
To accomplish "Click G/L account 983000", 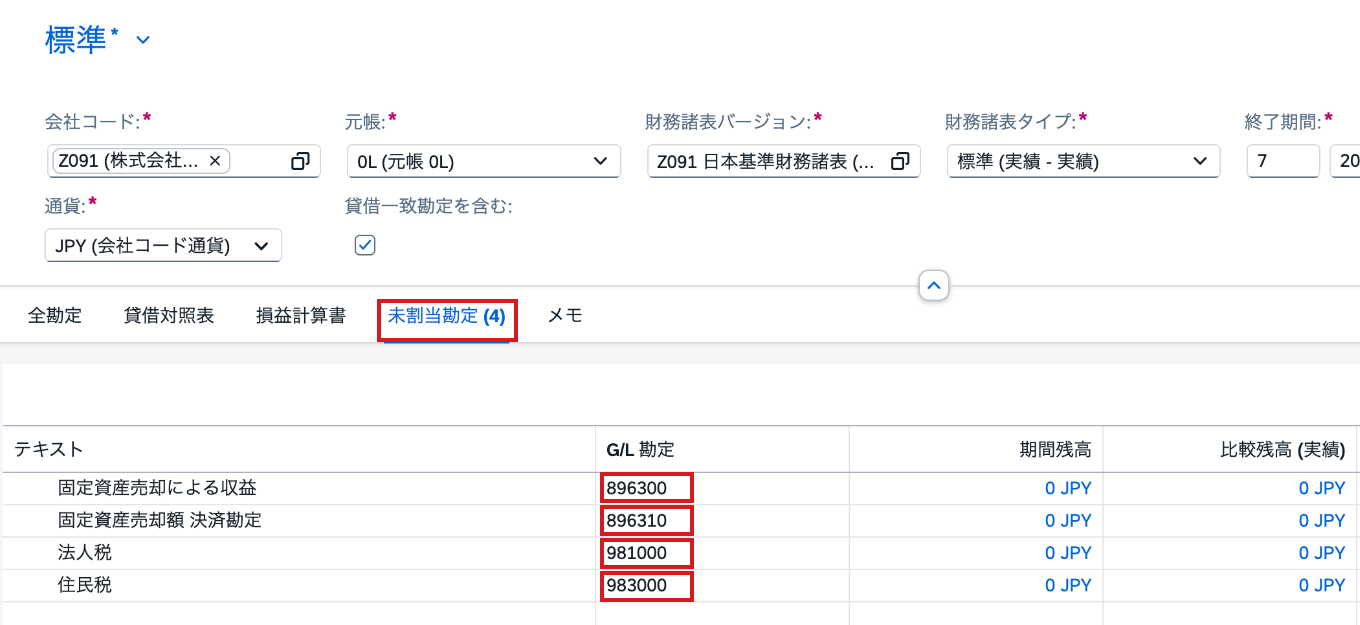I will (x=636, y=584).
